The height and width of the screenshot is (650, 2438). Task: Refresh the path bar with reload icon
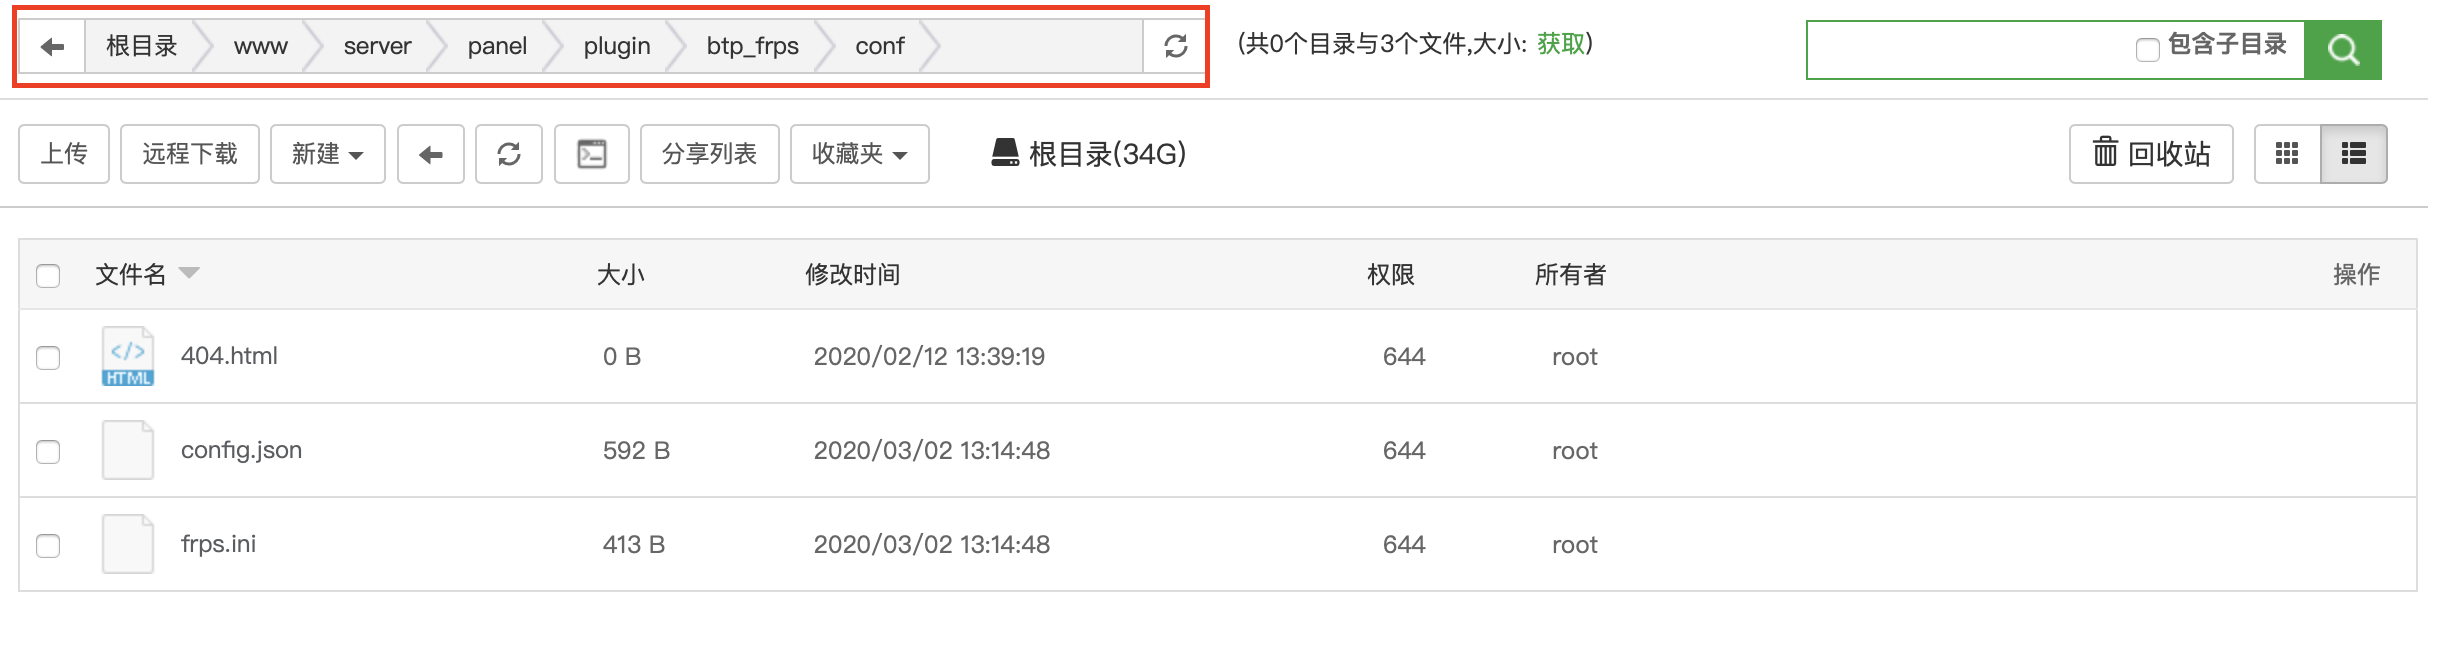click(1175, 46)
